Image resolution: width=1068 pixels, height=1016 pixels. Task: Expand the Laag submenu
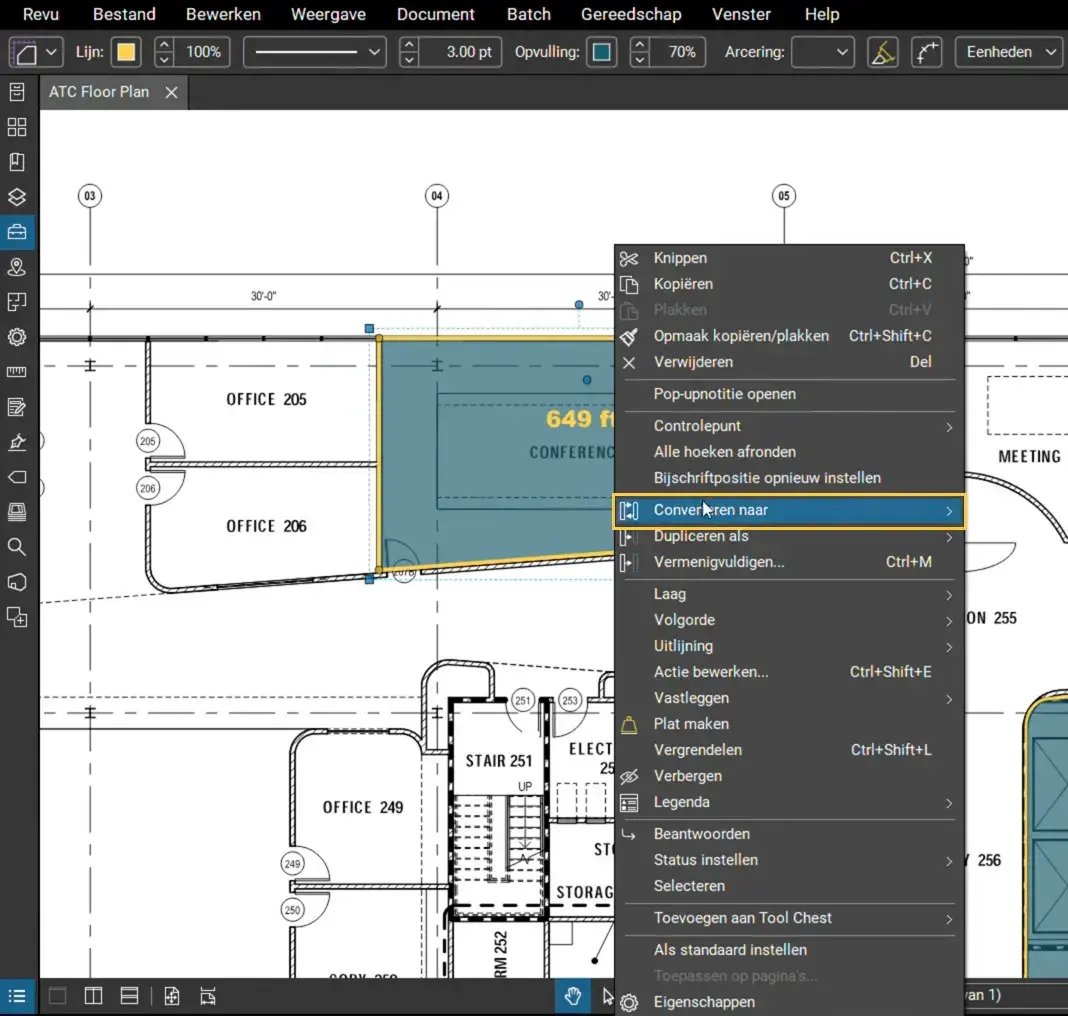[789, 594]
